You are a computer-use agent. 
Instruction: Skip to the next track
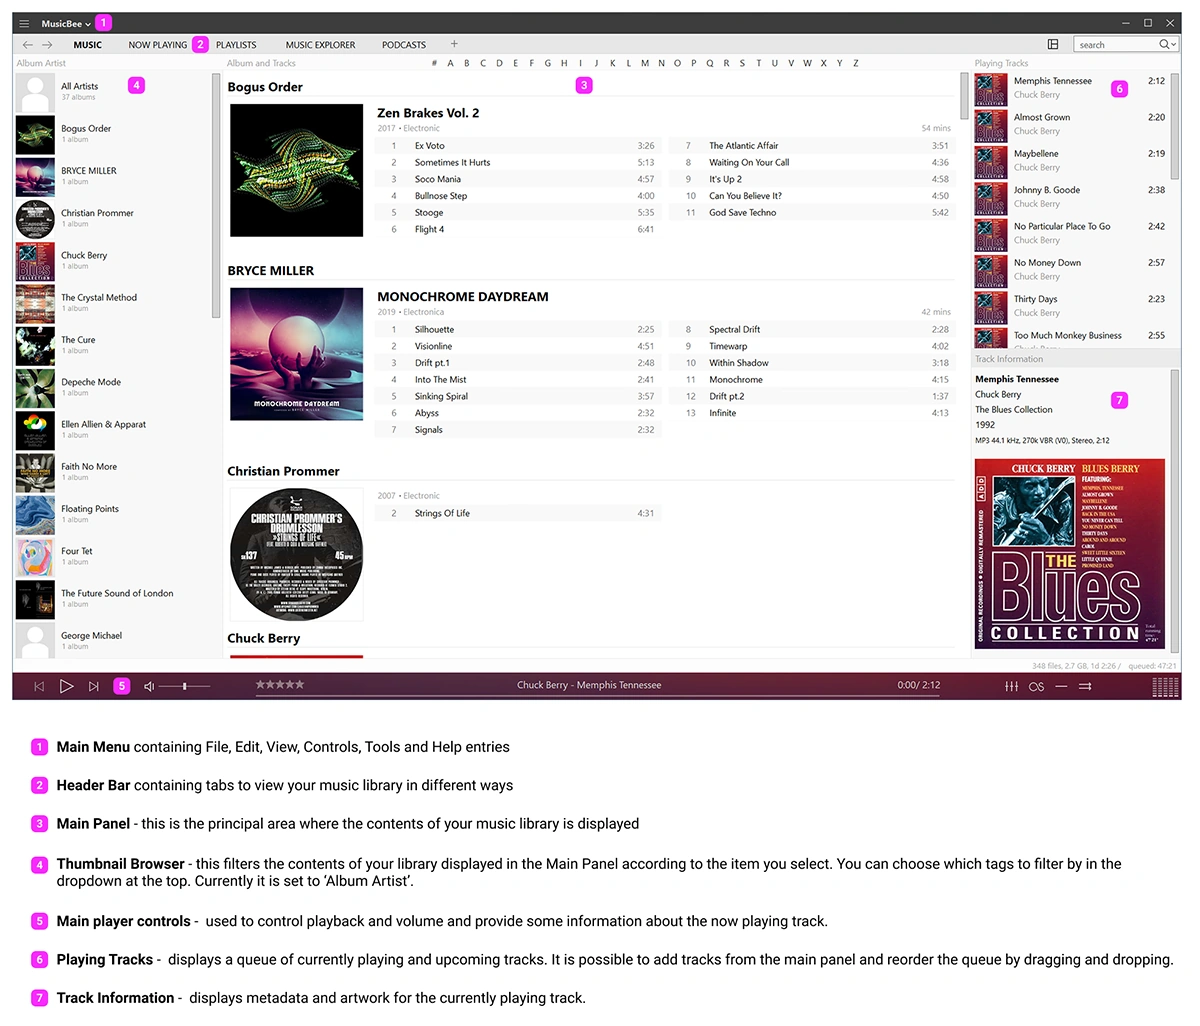pyautogui.click(x=94, y=686)
